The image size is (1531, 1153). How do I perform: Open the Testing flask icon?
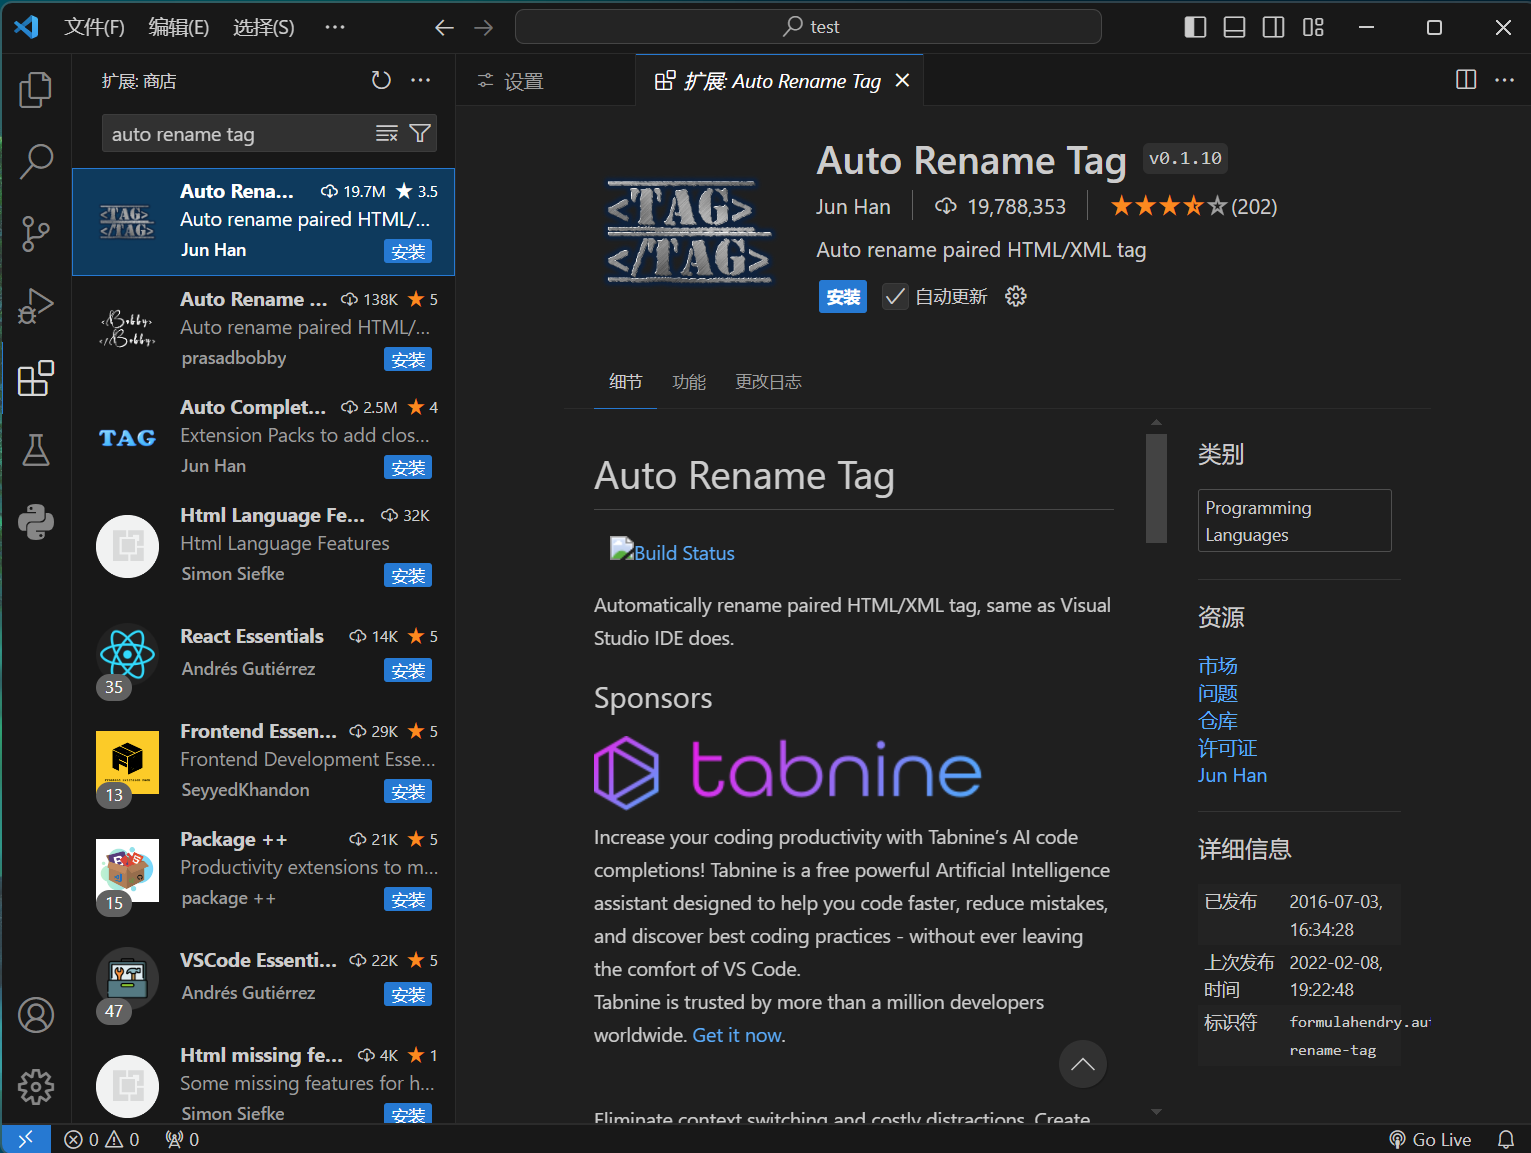tap(36, 450)
